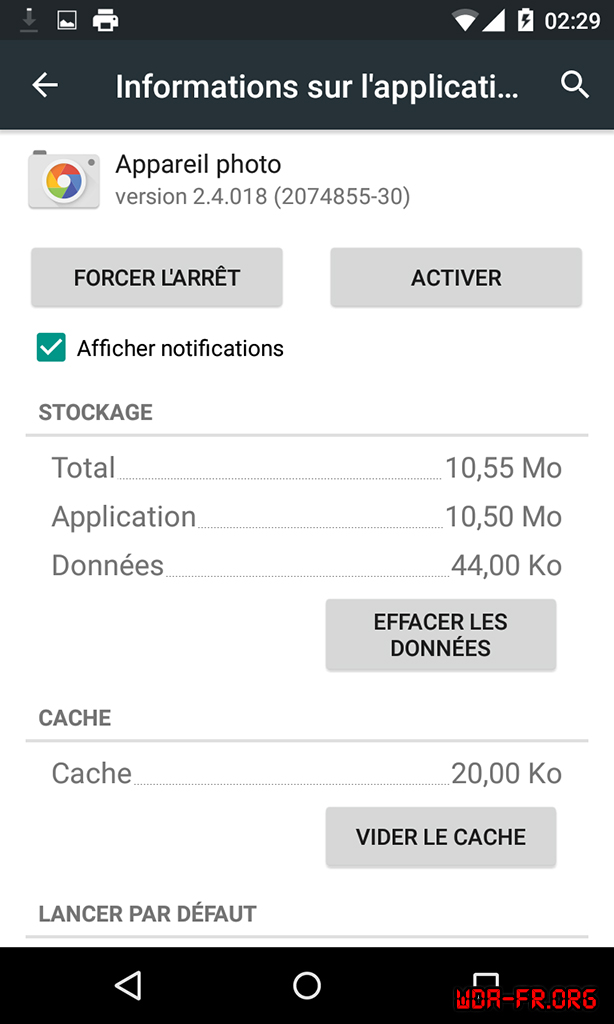
Task: Tap the Données storage row
Action: click(x=306, y=565)
